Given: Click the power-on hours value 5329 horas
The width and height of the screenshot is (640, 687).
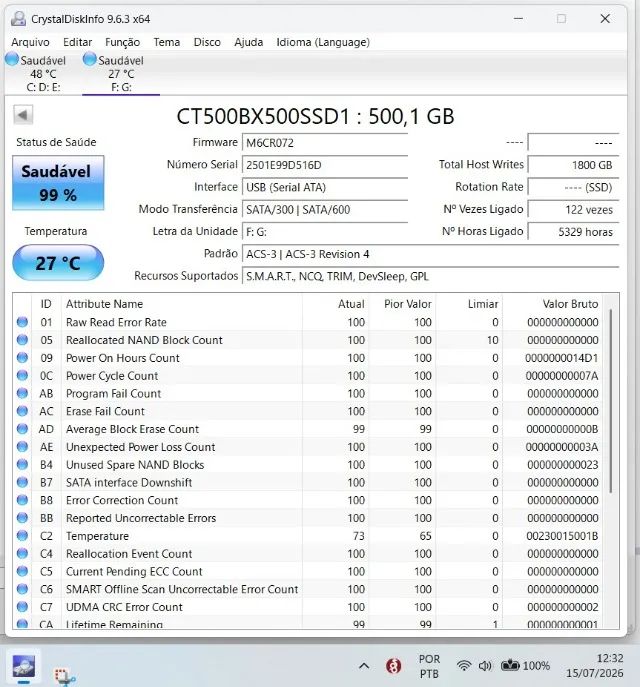Looking at the screenshot, I should pyautogui.click(x=573, y=232).
